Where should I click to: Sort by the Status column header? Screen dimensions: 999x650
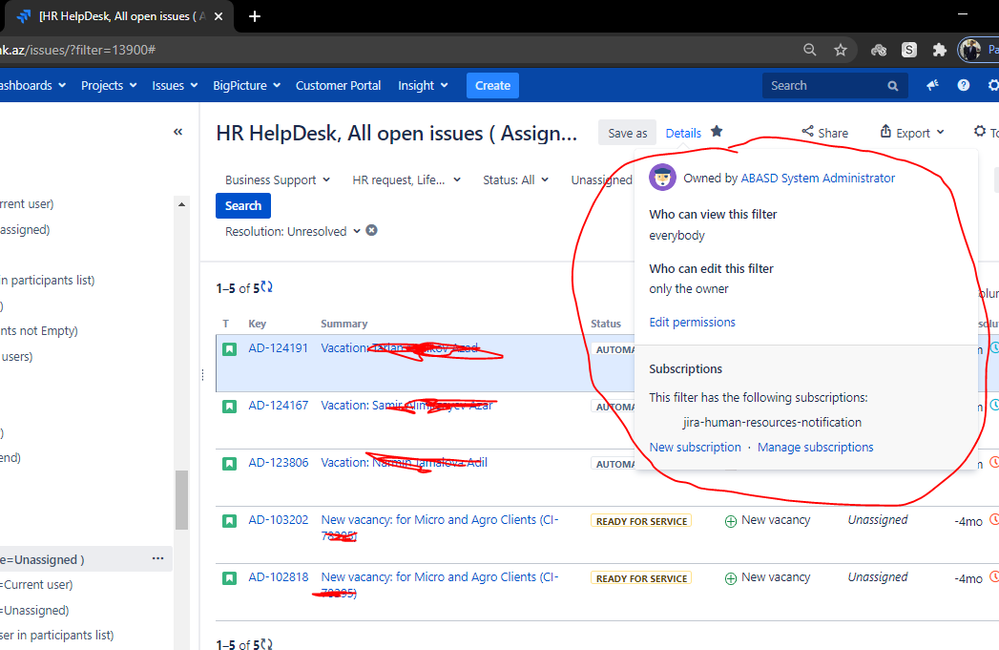click(x=605, y=324)
